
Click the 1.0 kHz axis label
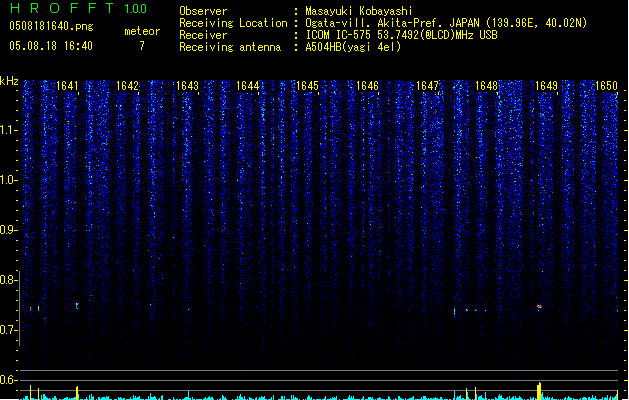[8, 180]
